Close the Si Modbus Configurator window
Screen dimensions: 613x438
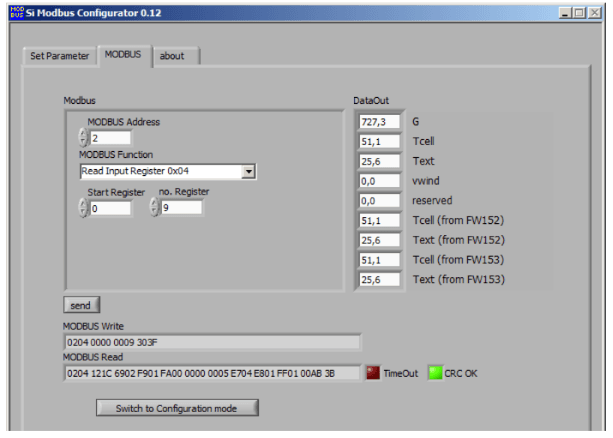pos(595,13)
